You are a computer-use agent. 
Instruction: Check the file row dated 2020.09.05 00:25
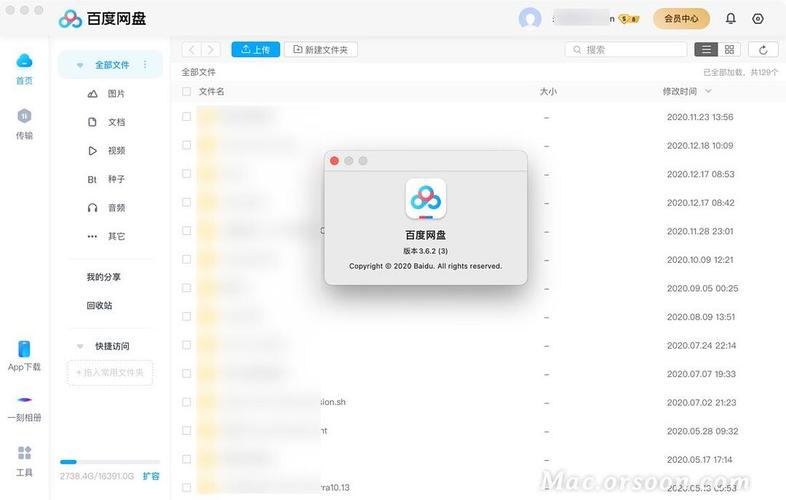pyautogui.click(x=186, y=288)
